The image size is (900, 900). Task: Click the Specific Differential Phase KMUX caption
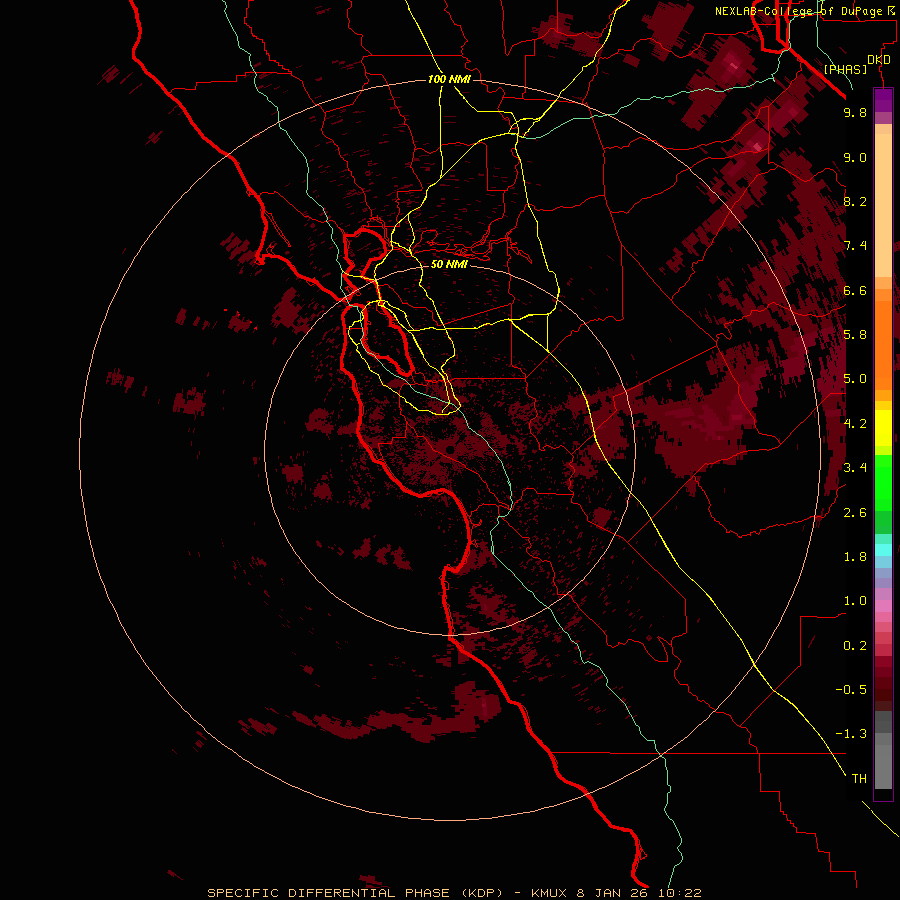pos(454,893)
